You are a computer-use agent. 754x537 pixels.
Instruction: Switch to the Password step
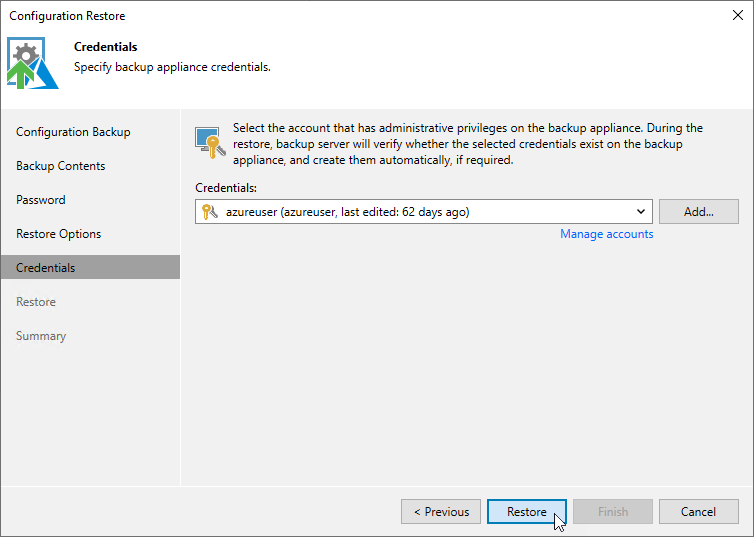pos(41,200)
